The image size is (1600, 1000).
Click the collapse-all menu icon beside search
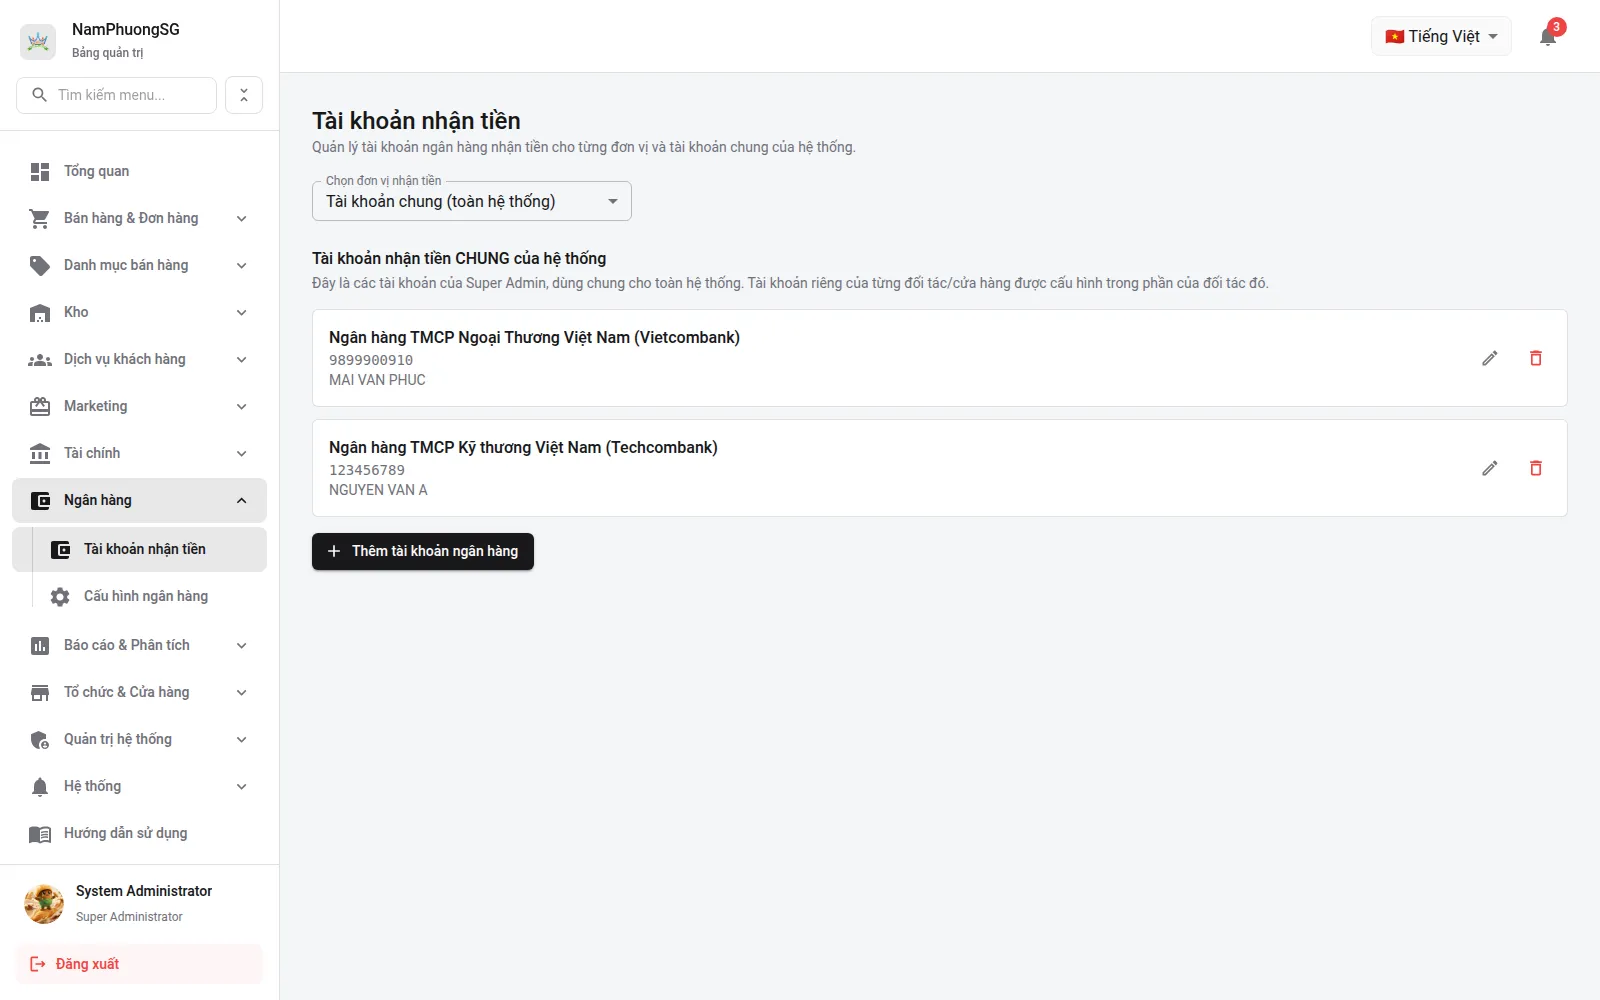(244, 95)
